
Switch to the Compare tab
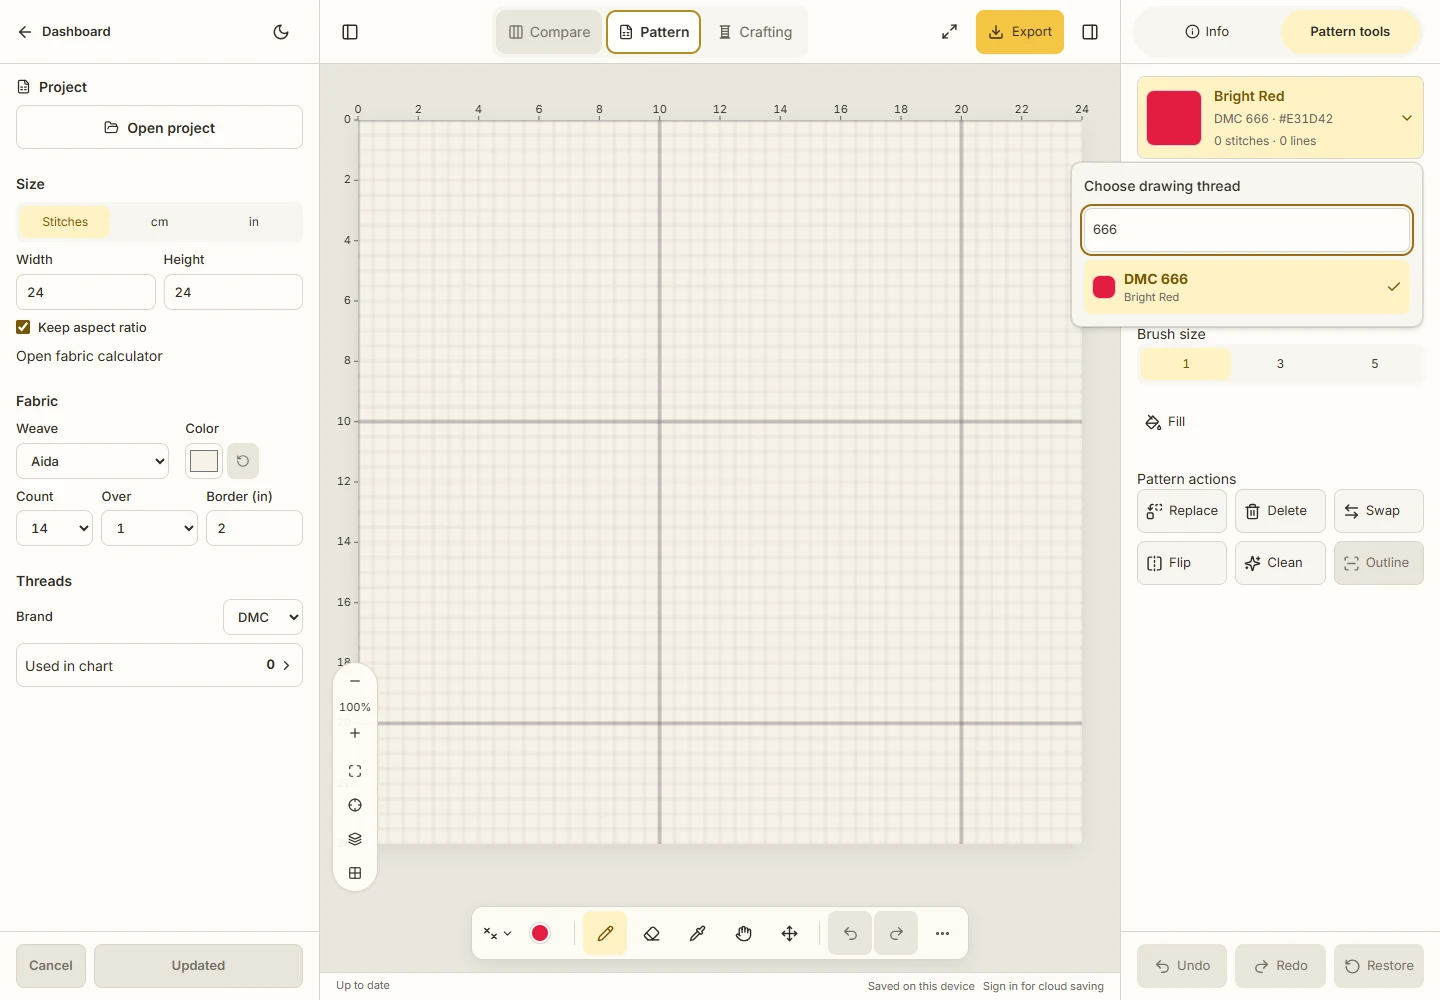550,32
